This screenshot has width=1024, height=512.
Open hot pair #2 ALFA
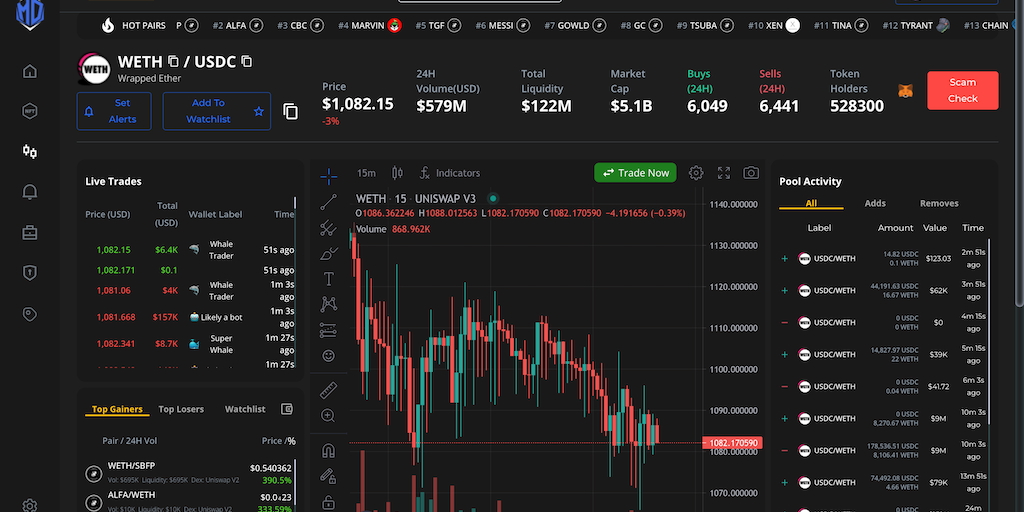coord(238,25)
